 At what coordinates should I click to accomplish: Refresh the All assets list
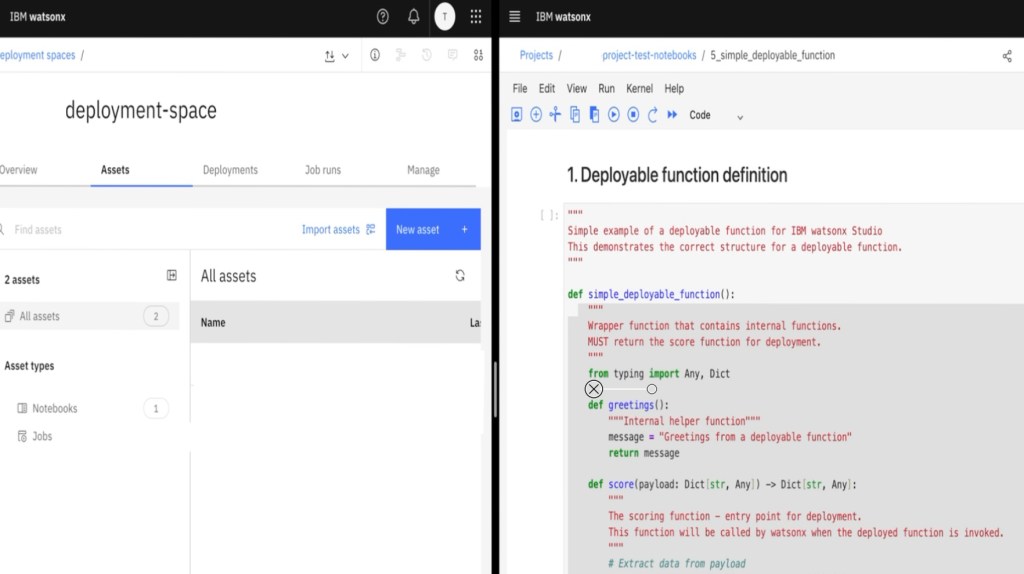point(460,276)
